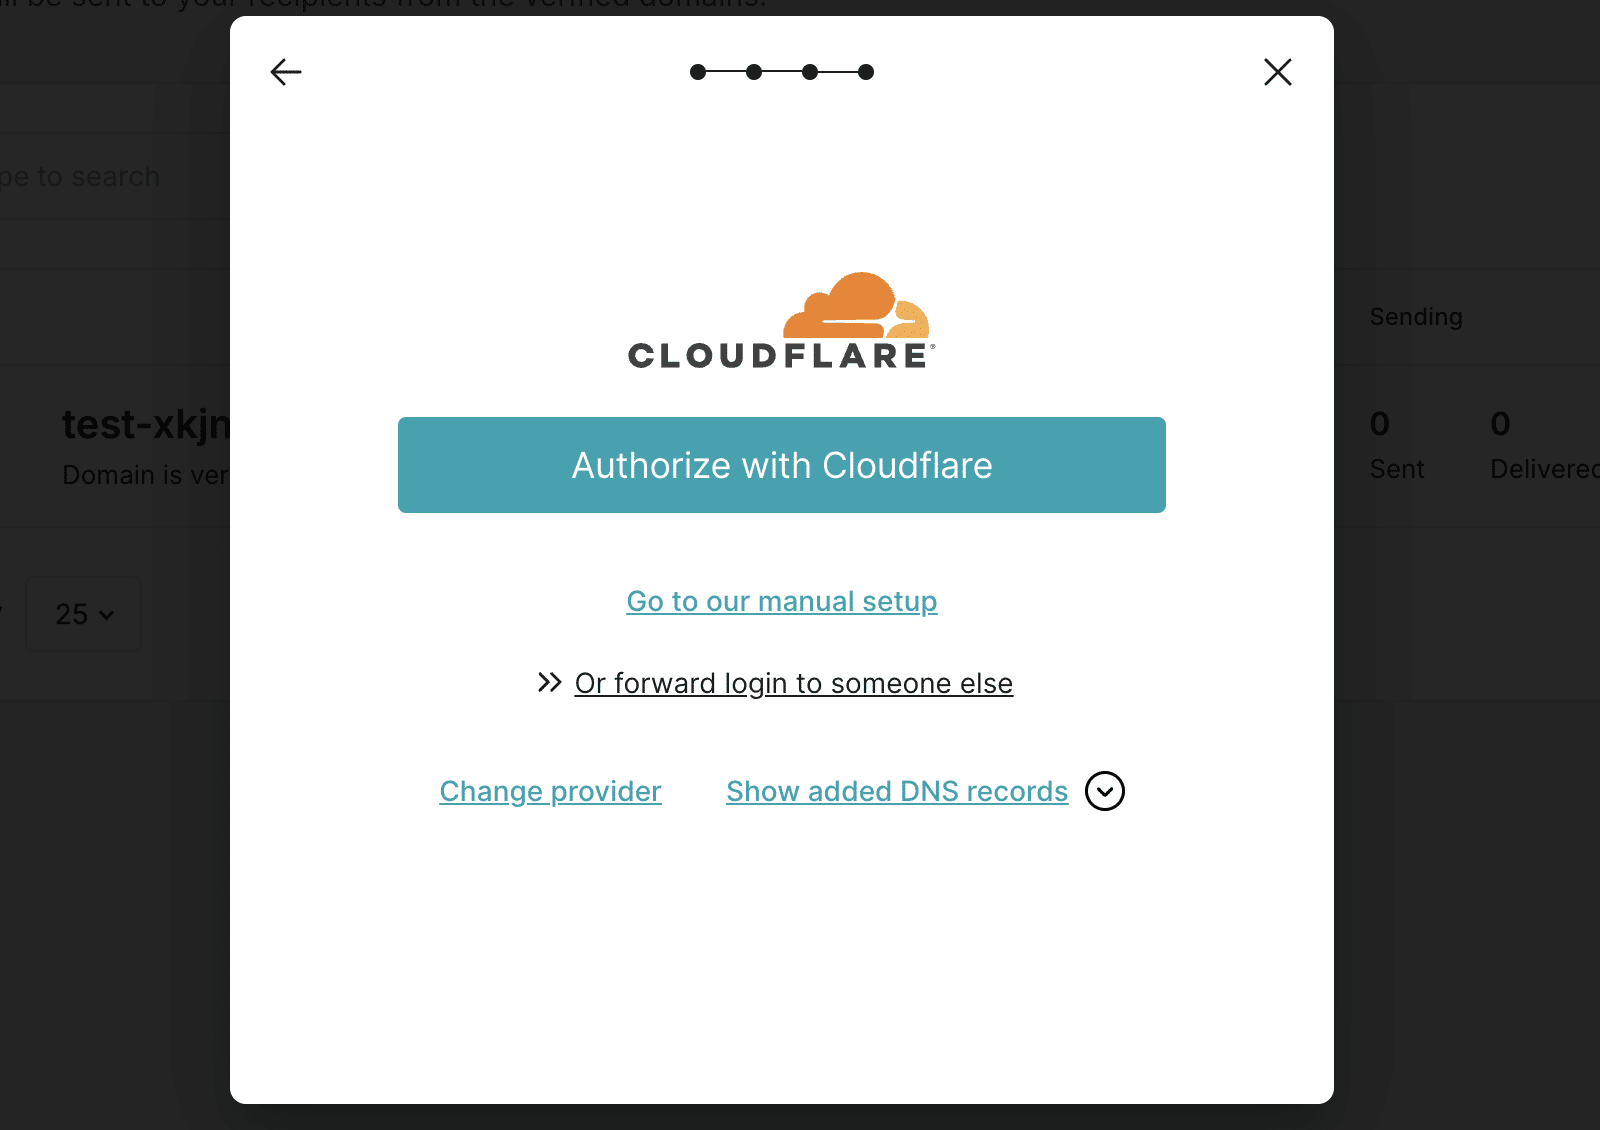Click the third step dot in progress indicator
This screenshot has height=1130, width=1600.
(810, 72)
